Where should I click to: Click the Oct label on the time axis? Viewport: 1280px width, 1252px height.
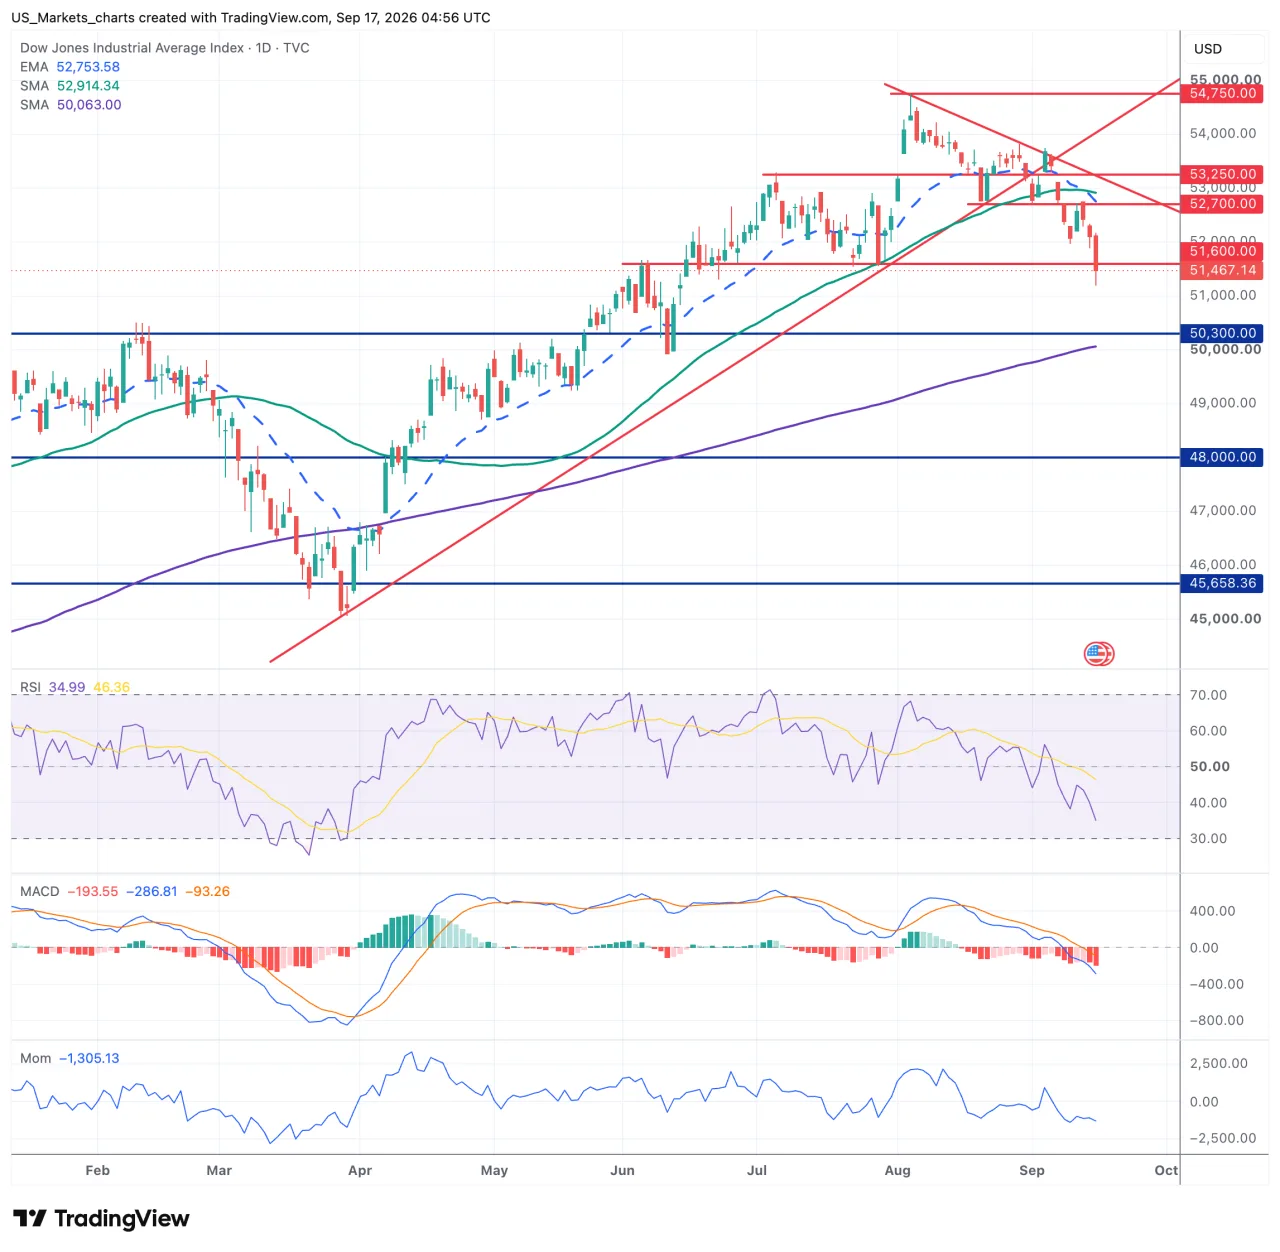coord(1166,1170)
